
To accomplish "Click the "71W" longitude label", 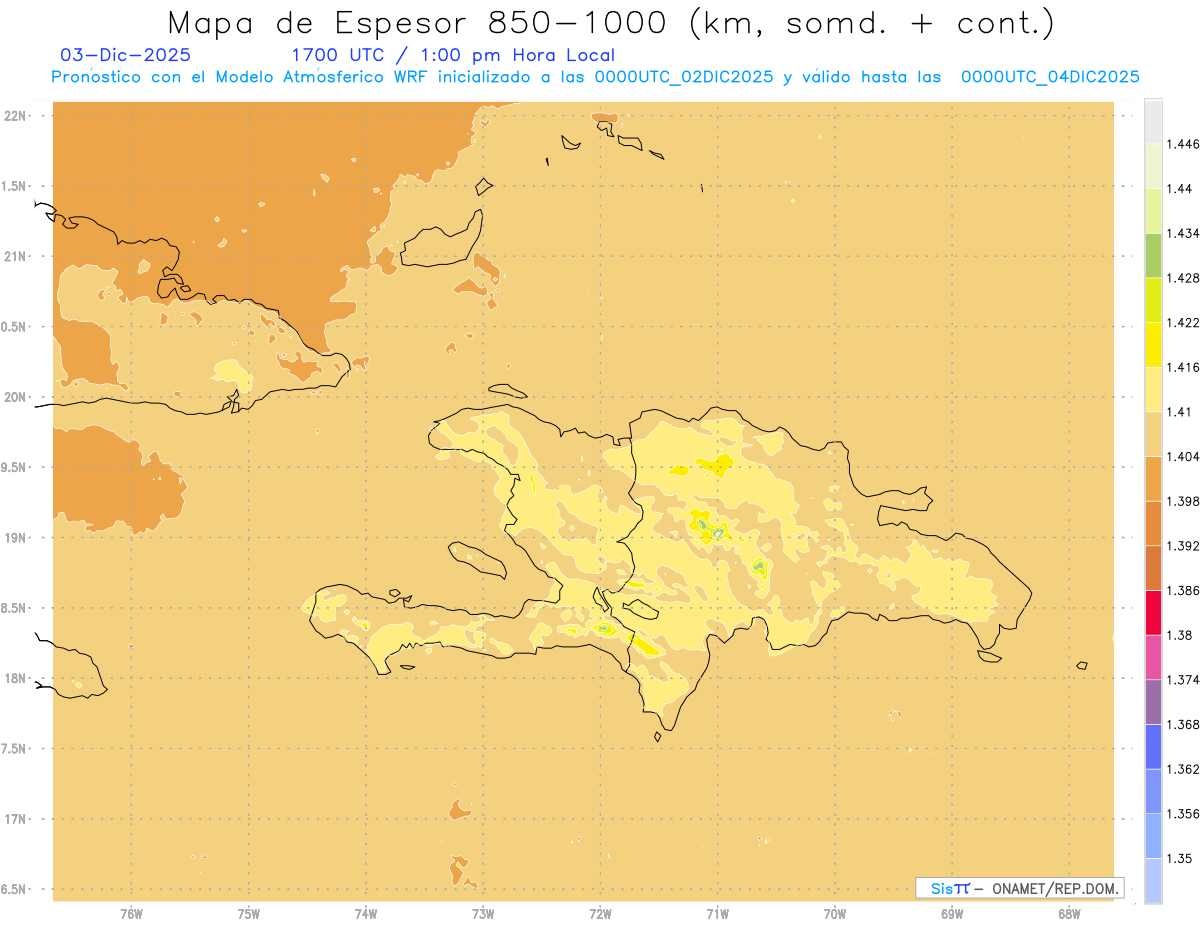I will 718,914.
